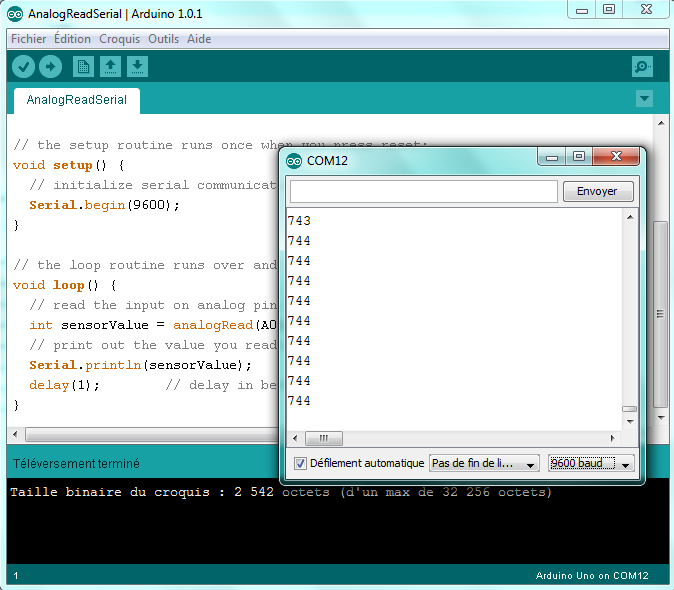Click 'Taille binaire du croquis' console line

(x=281, y=492)
